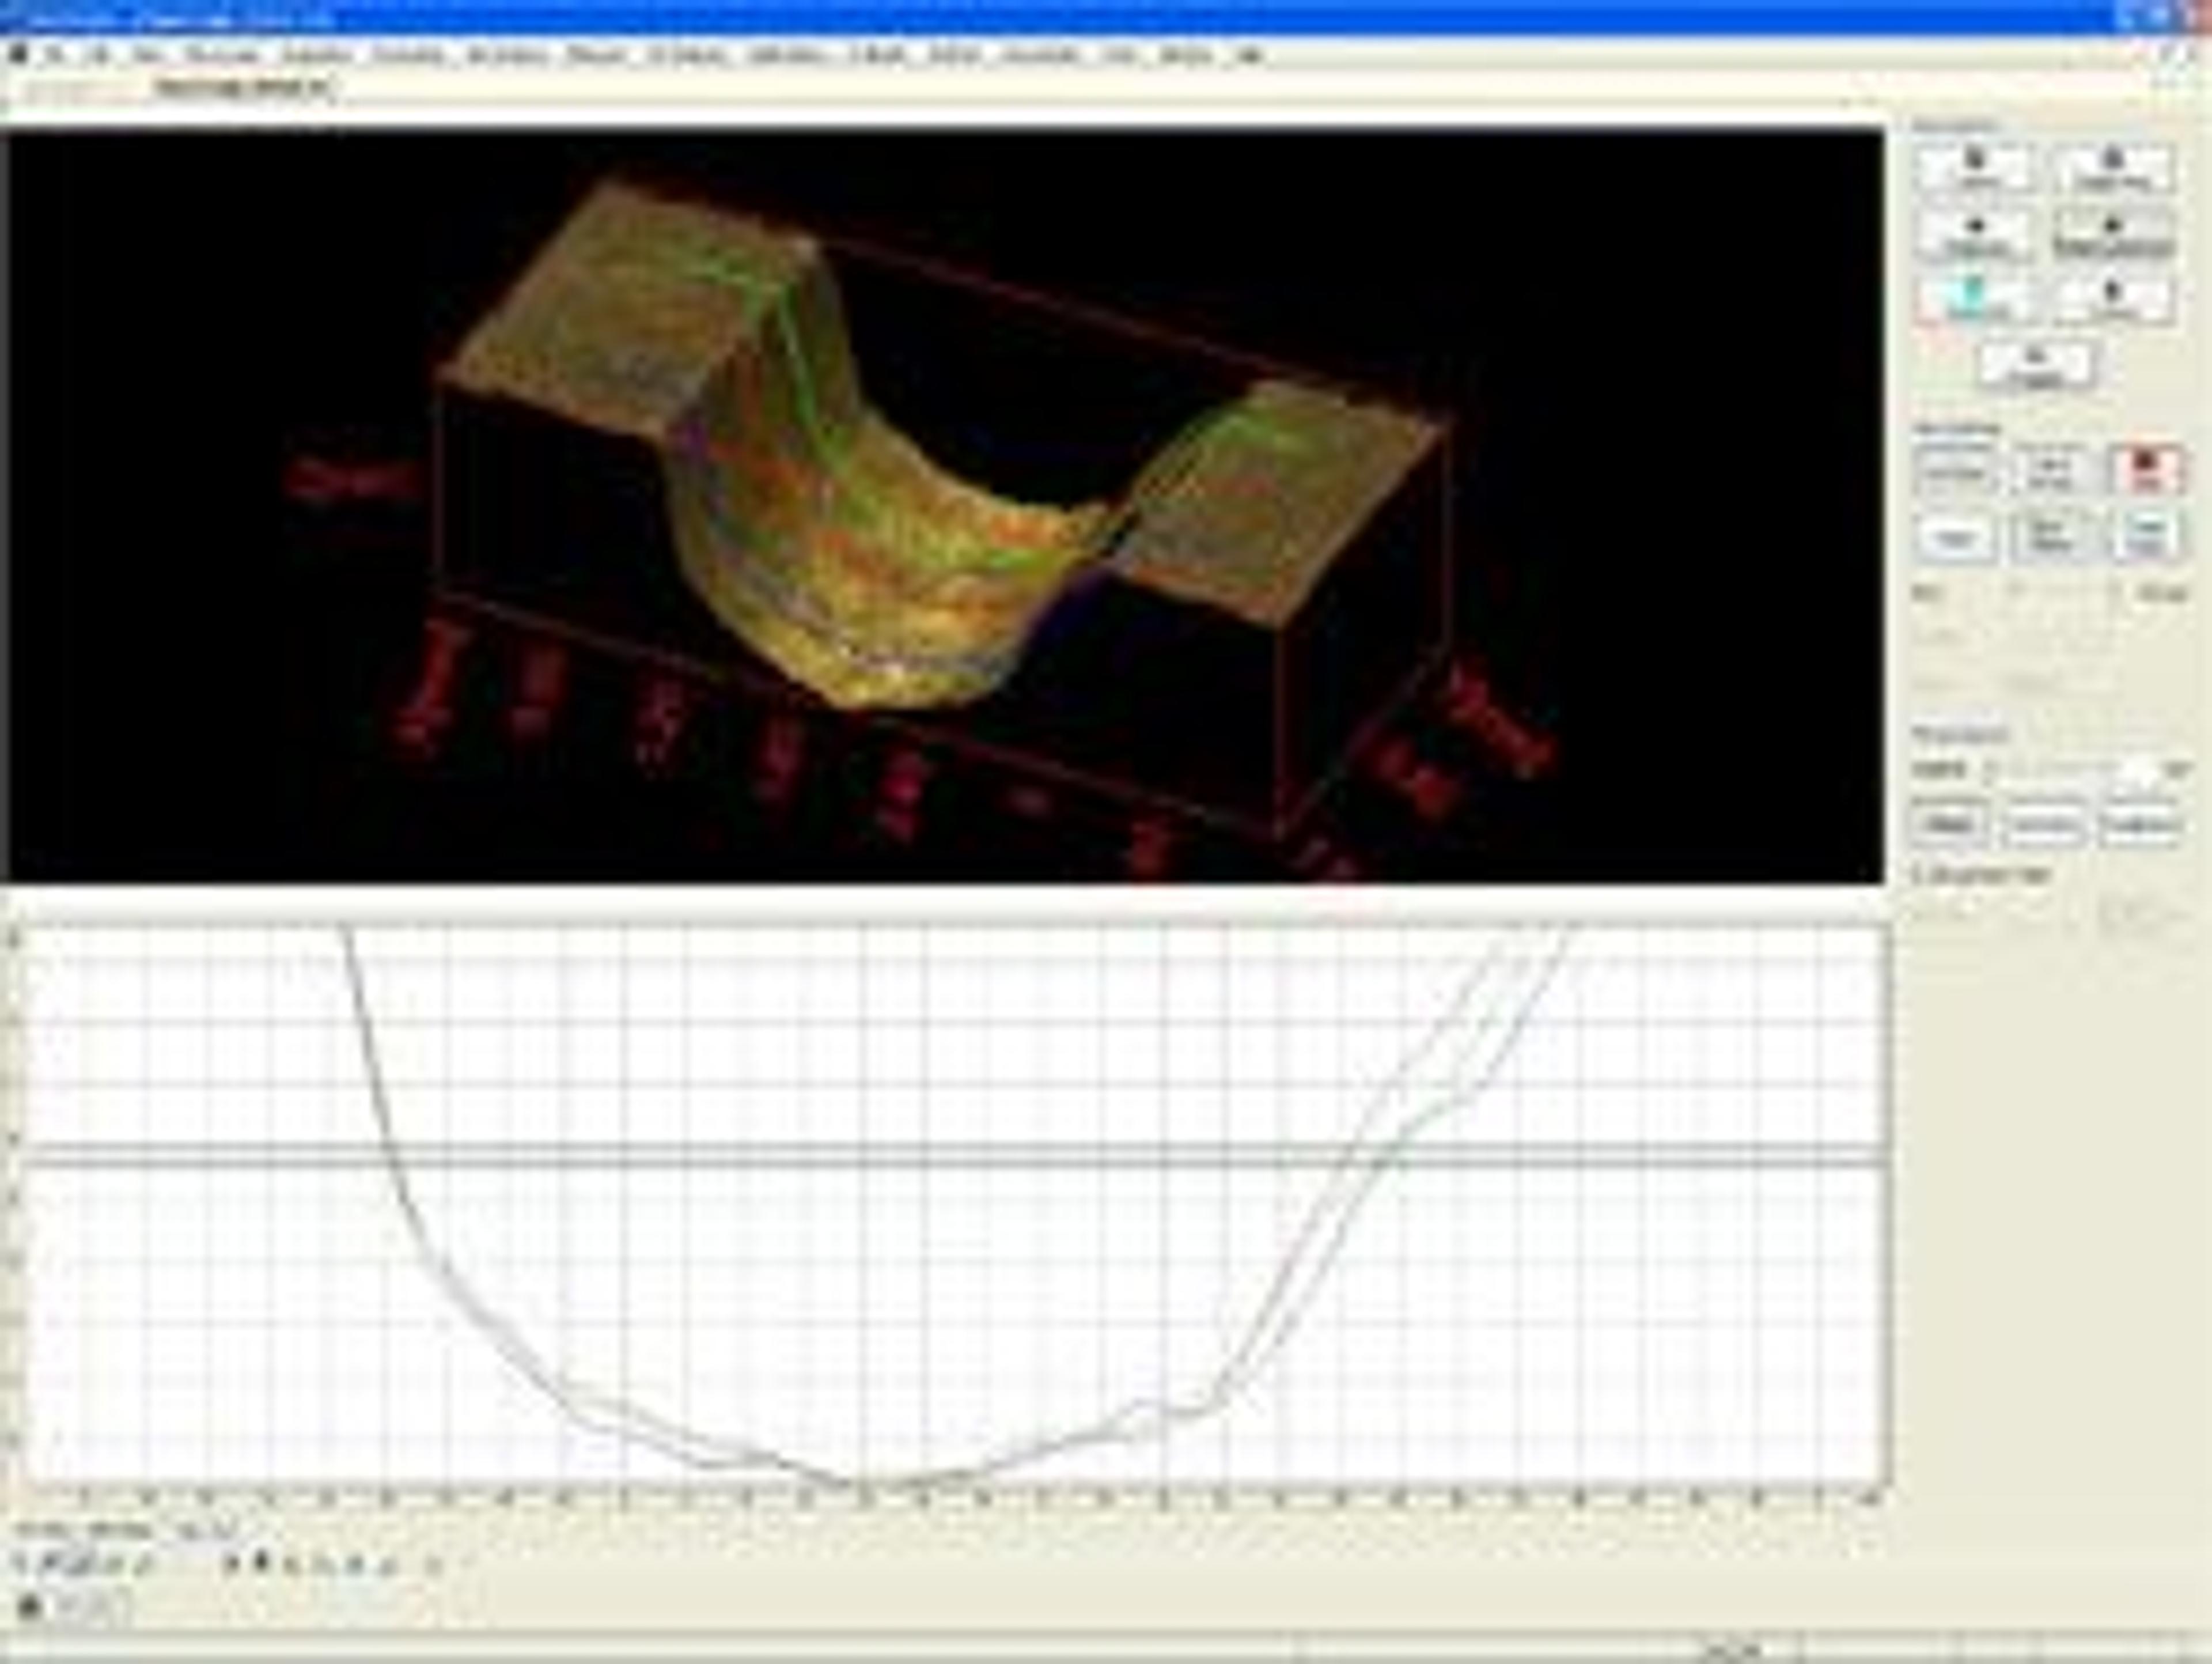Screen dimensions: 2212x1664
Task: Click the first icon button of top panel group
Action: tap(1974, 168)
